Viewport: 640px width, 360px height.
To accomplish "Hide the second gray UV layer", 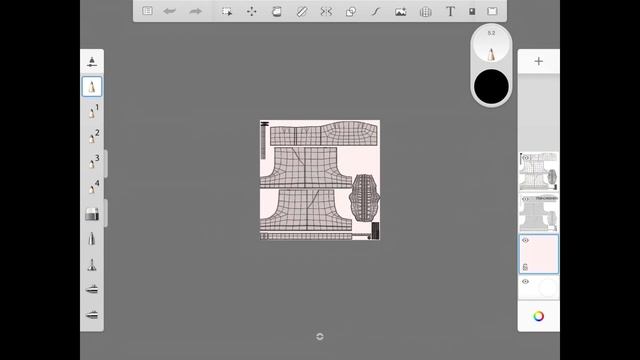I will [x=525, y=199].
